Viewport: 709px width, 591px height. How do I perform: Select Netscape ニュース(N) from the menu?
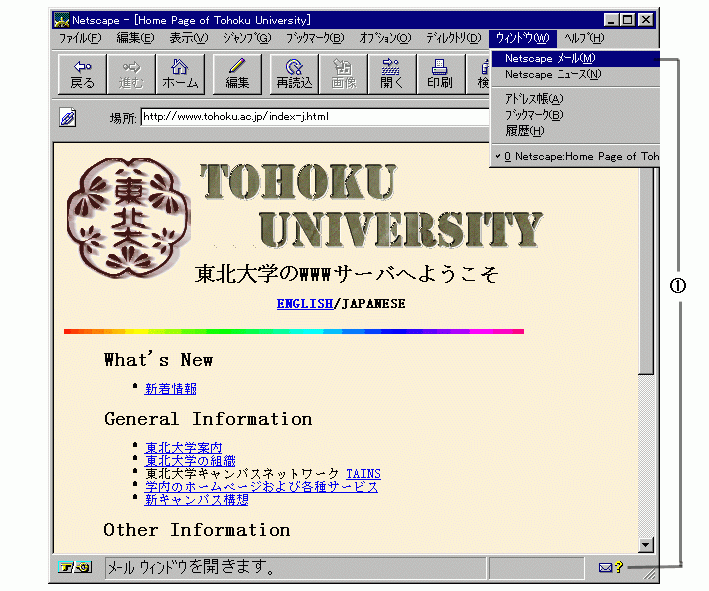point(576,75)
